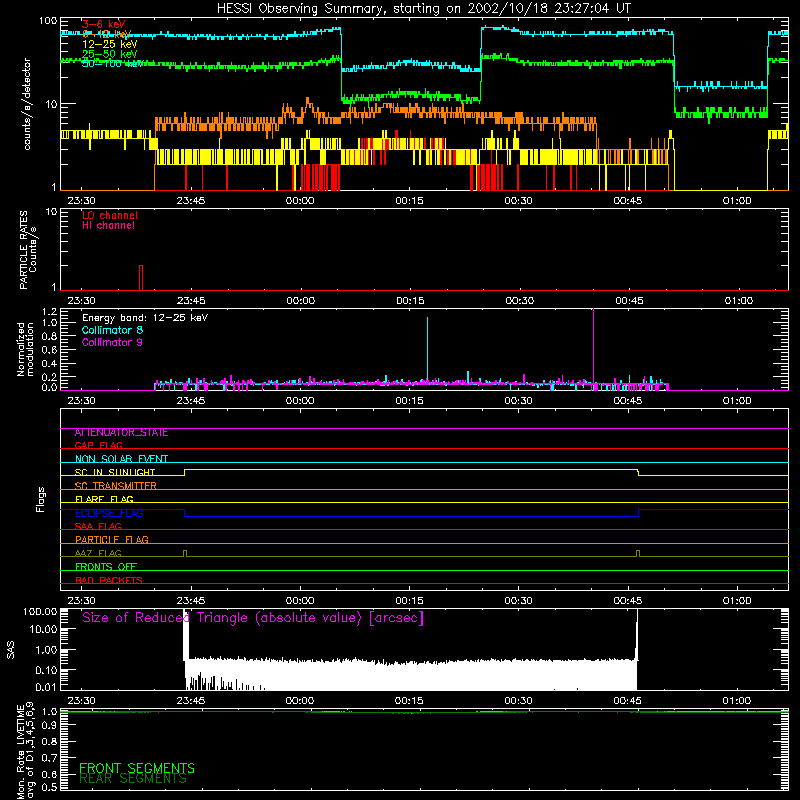This screenshot has height=800, width=800.
Task: Click the BAD_PACKETS flag label
Action: [109, 580]
